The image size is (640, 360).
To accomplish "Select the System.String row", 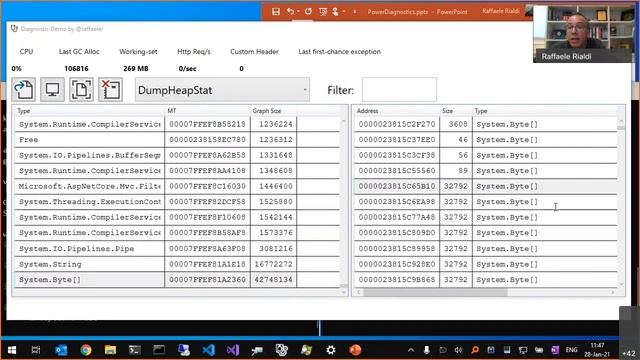I will (x=177, y=264).
